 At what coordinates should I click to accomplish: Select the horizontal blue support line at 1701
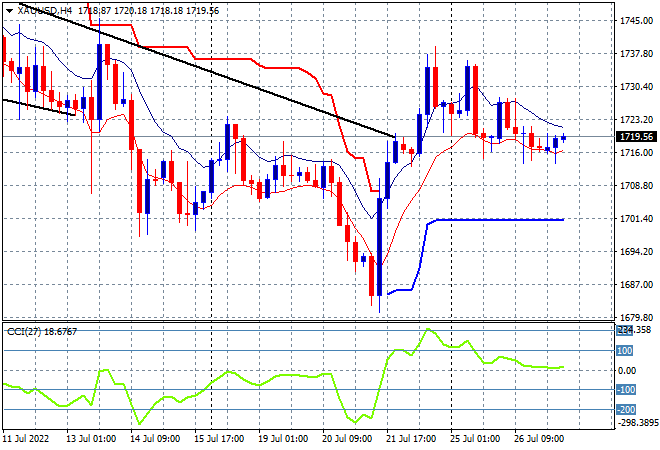(500, 219)
